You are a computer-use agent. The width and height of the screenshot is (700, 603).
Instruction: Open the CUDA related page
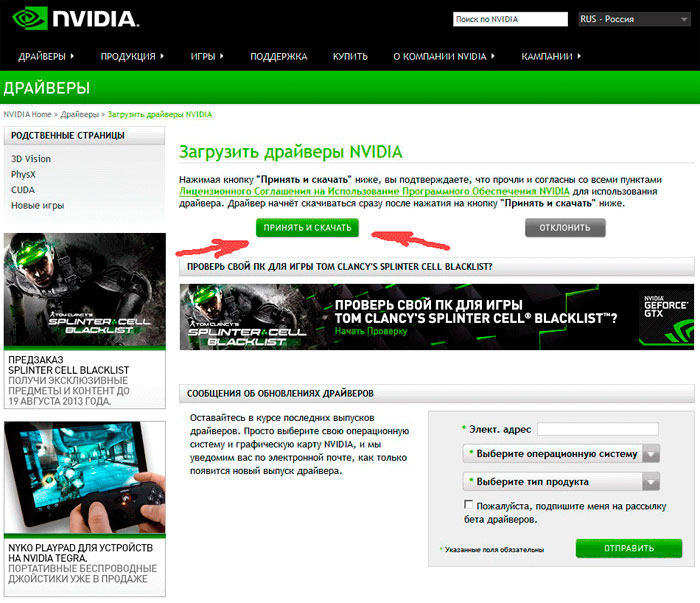(x=23, y=190)
